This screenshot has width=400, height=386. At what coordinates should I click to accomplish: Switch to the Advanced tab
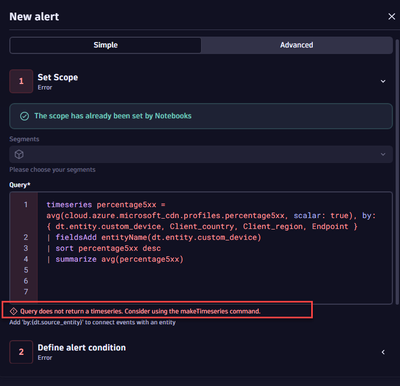(296, 45)
